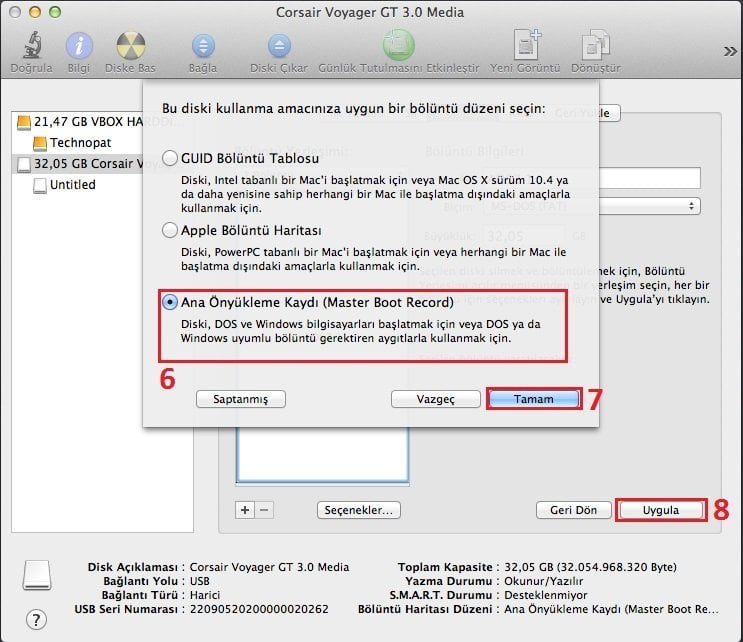Screen dimensions: 743x642
Task: Click the Bağlantı Yolu value USB
Action: point(199,581)
